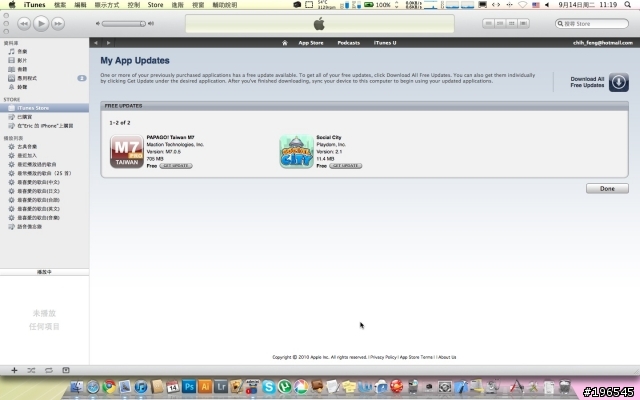Open Picasa from the dock
640x400 pixels.
(301, 387)
